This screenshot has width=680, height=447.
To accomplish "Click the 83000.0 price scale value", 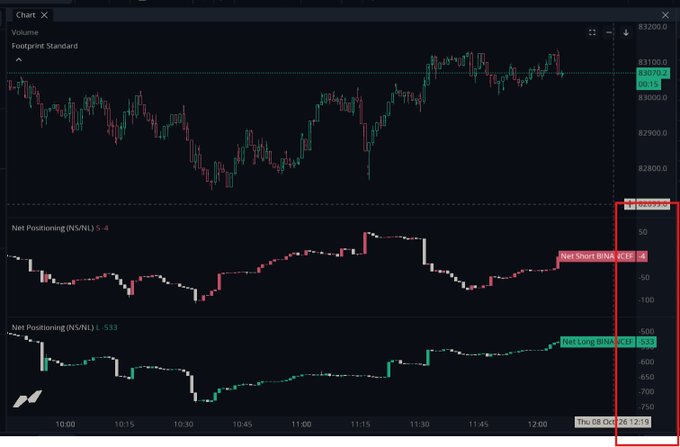I will 653,98.
